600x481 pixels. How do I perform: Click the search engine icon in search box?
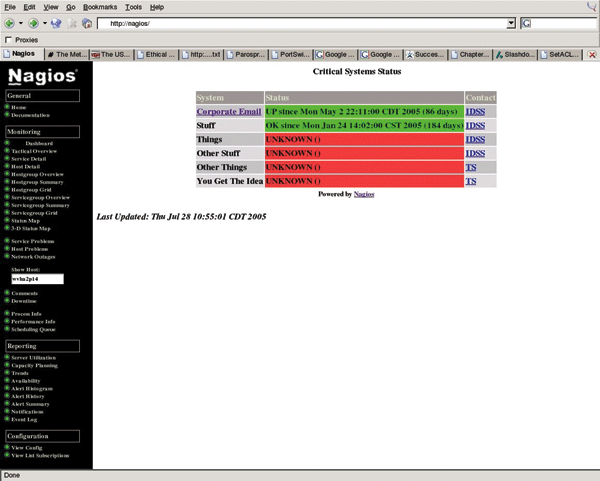coord(527,22)
